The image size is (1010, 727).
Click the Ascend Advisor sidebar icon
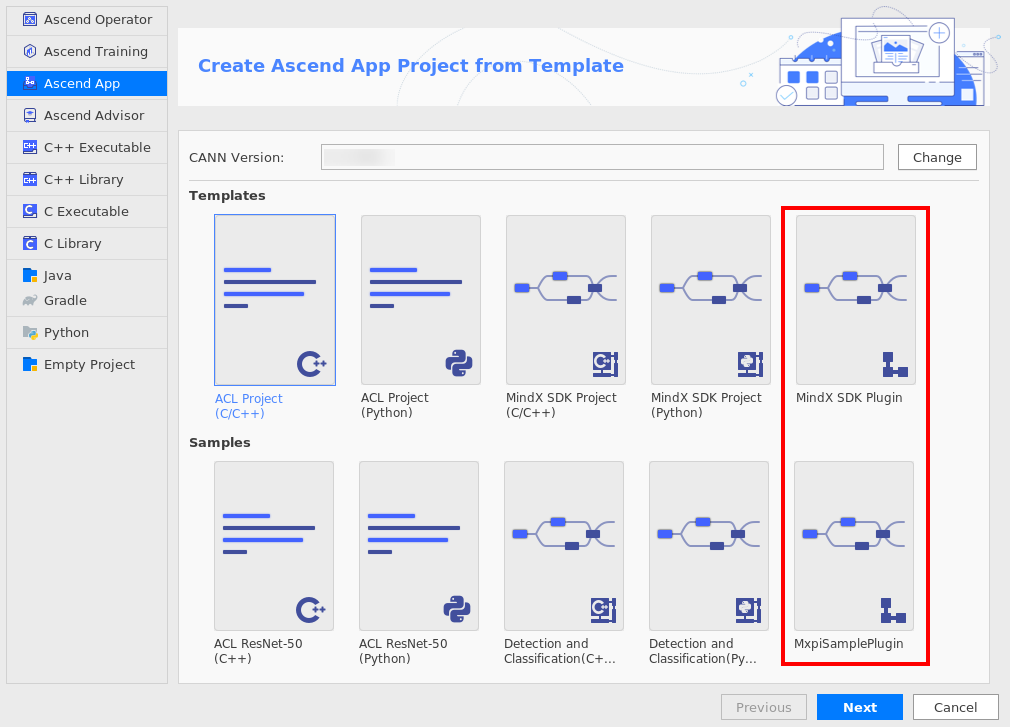pyautogui.click(x=30, y=115)
